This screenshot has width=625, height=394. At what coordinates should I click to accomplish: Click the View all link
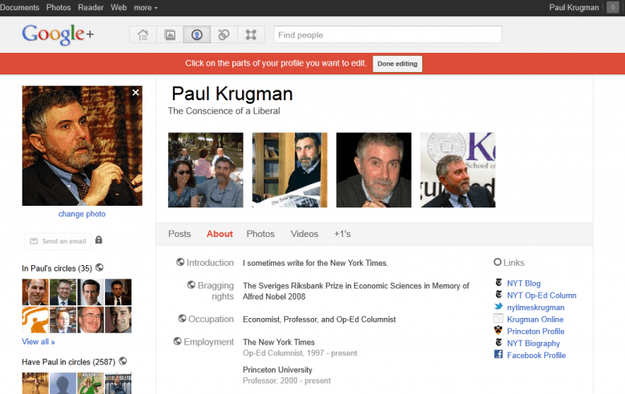38,342
